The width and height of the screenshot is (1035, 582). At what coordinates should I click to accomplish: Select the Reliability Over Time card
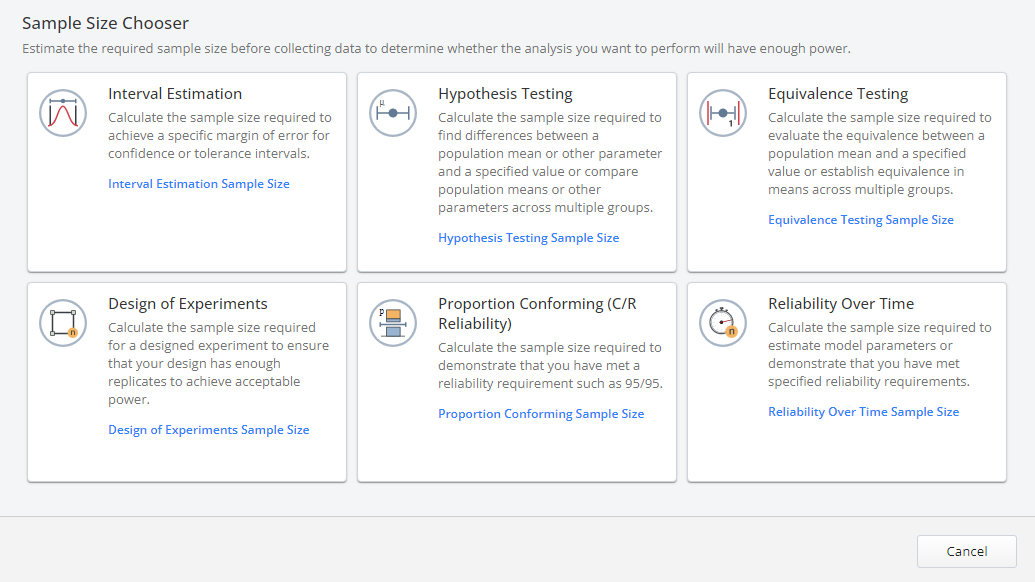(x=846, y=381)
